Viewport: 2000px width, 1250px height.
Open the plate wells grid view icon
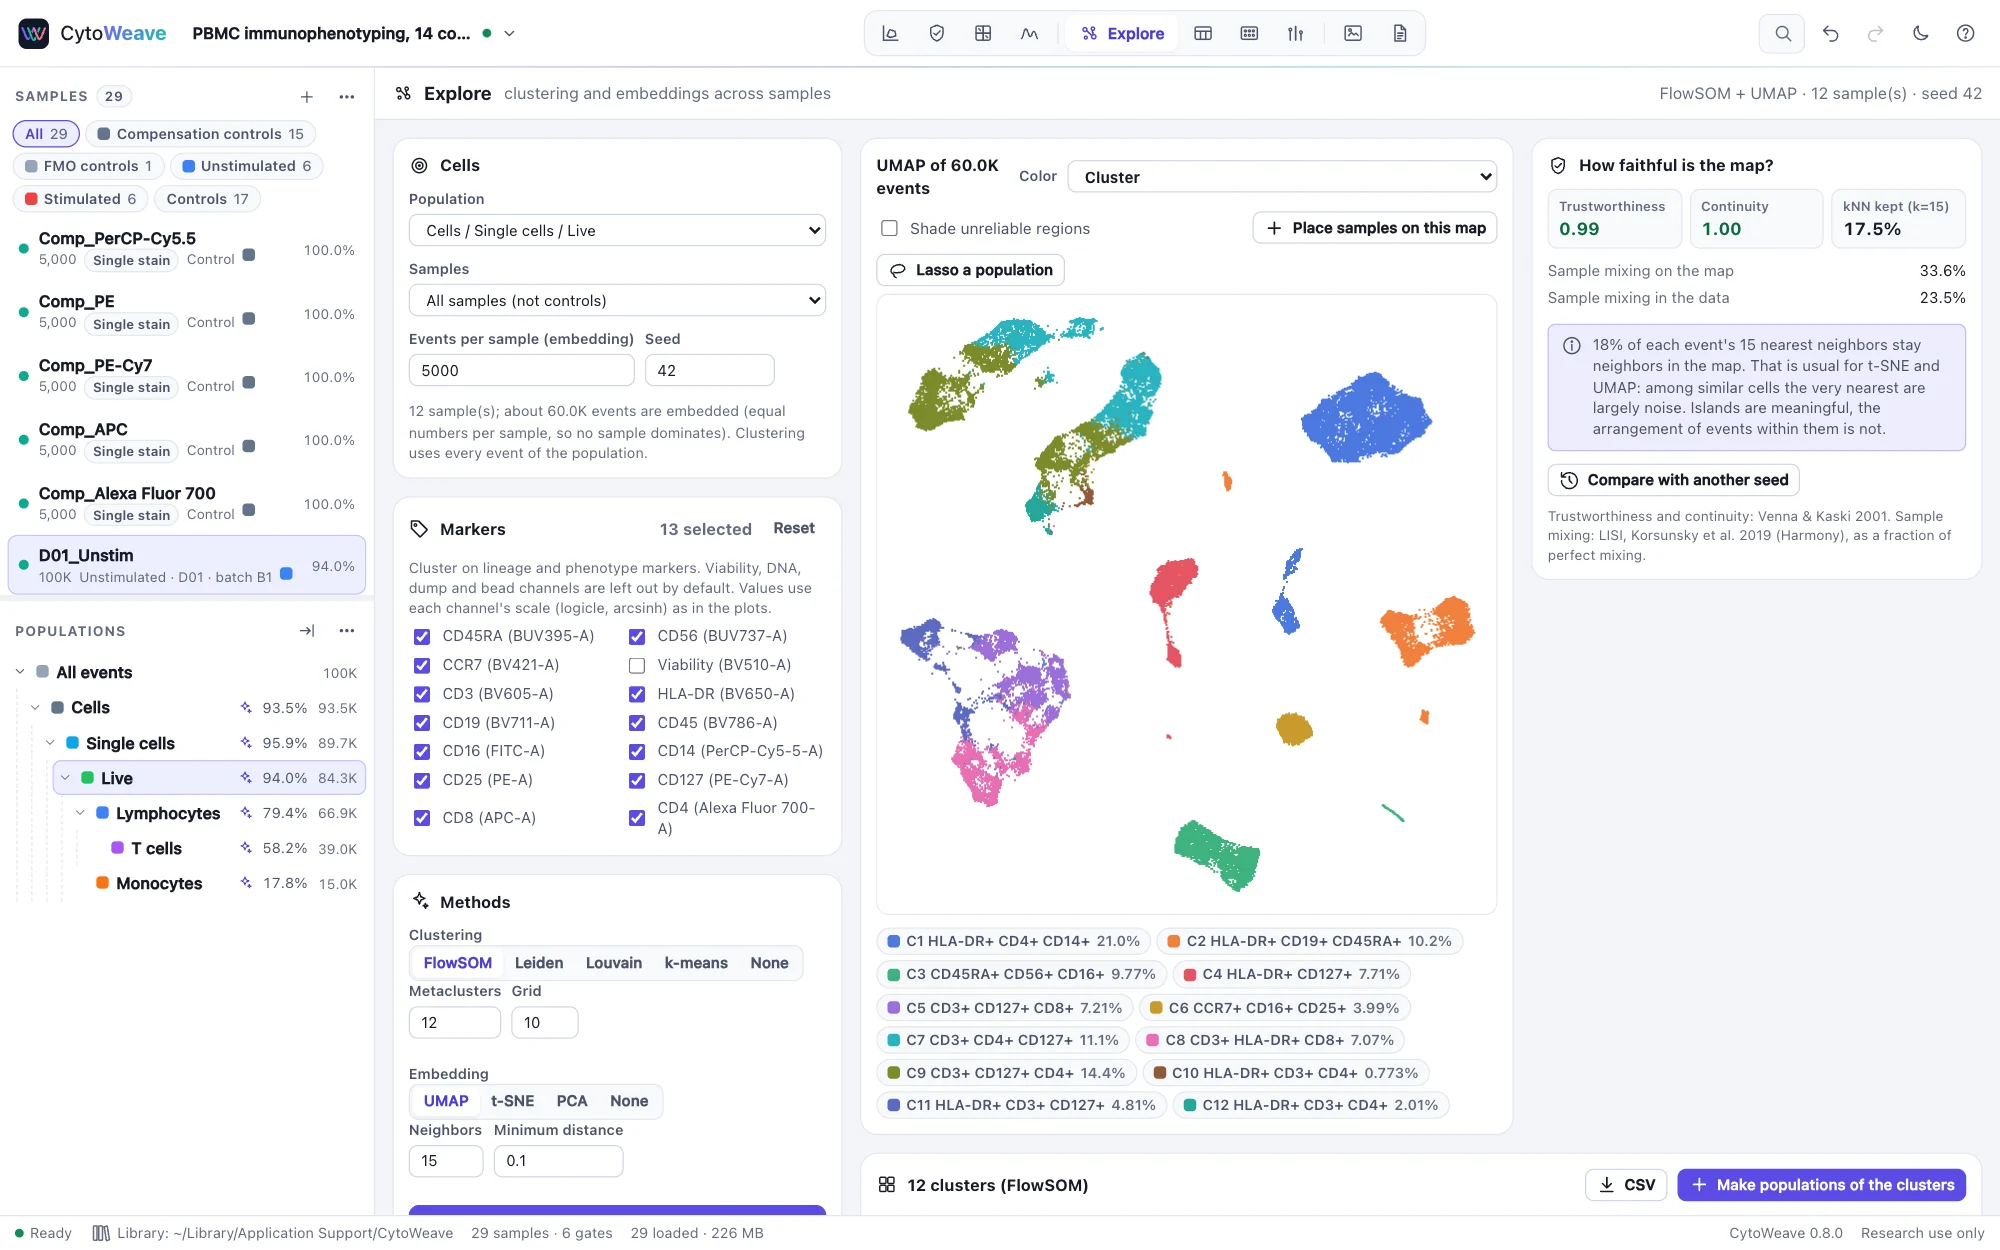pos(1249,34)
